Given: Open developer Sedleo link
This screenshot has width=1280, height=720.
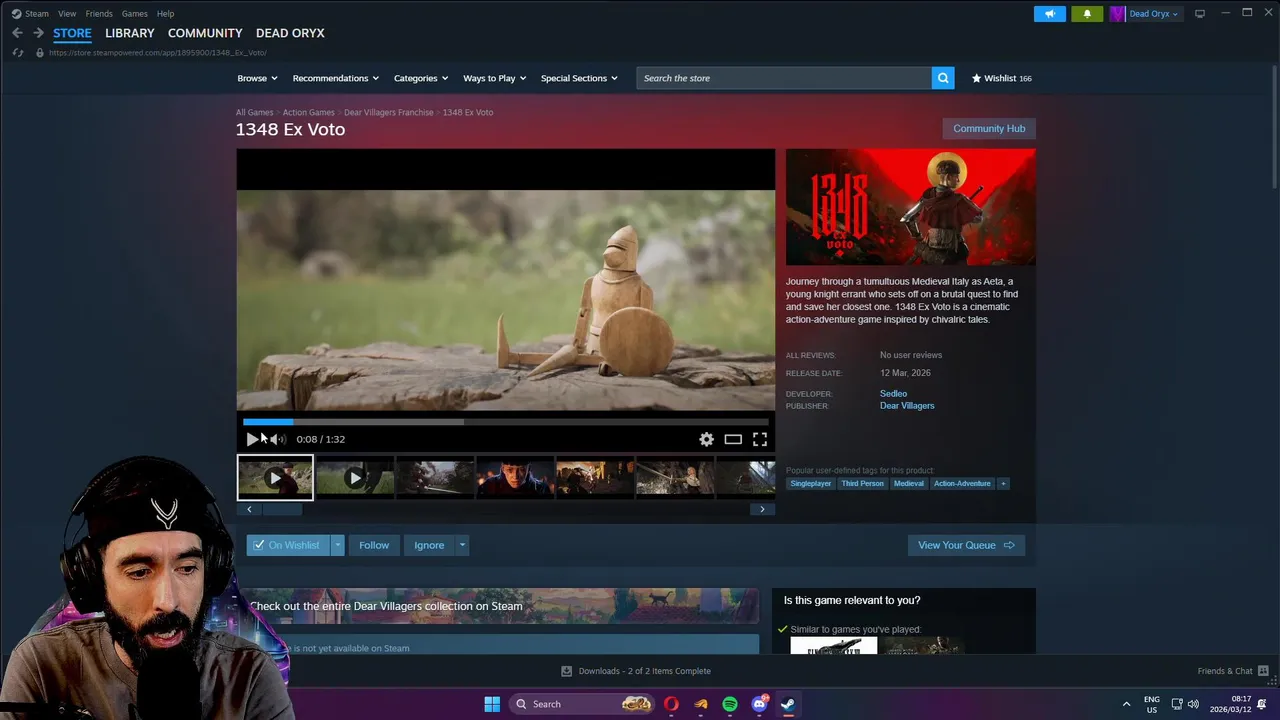Looking at the screenshot, I should [893, 394].
